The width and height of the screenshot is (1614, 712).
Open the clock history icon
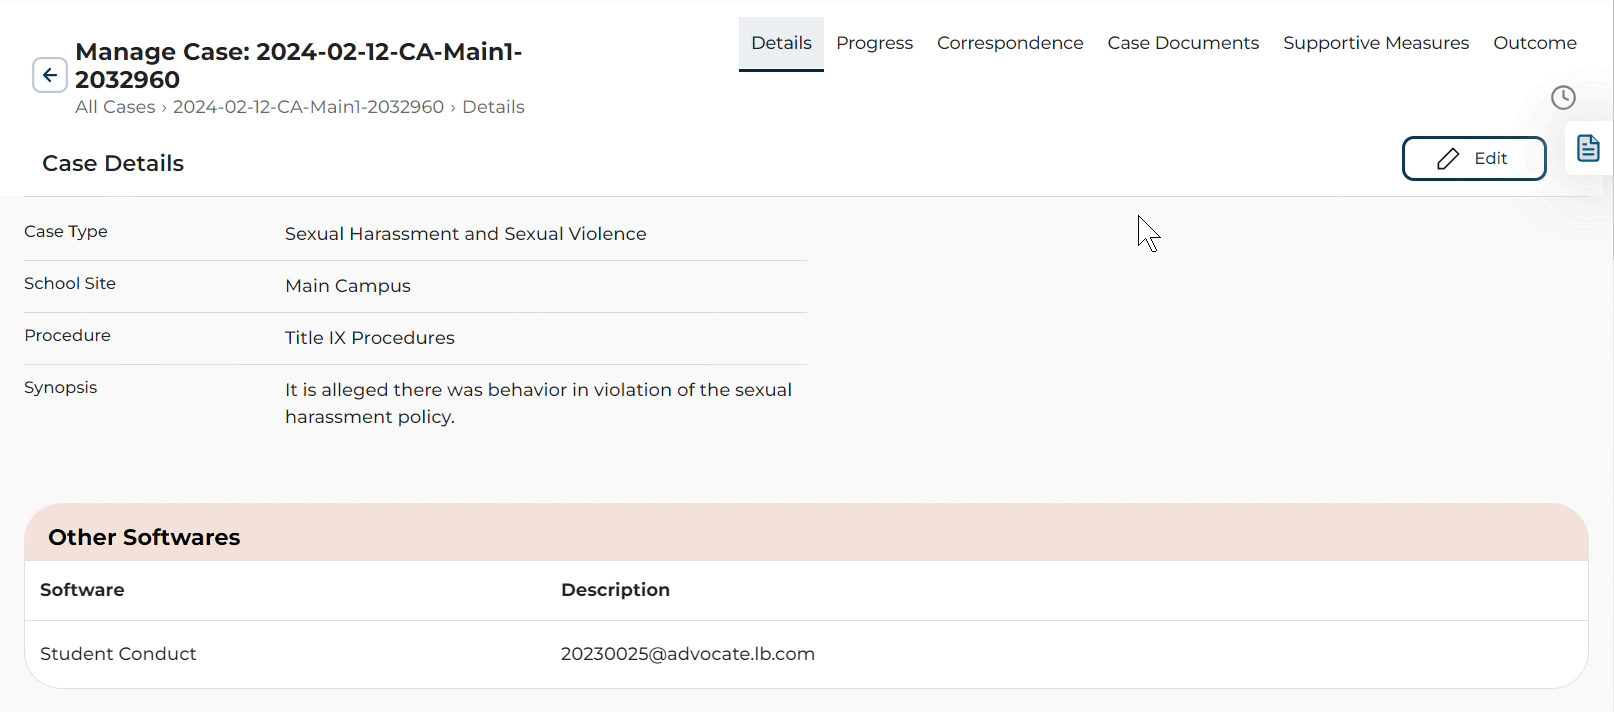(x=1563, y=97)
